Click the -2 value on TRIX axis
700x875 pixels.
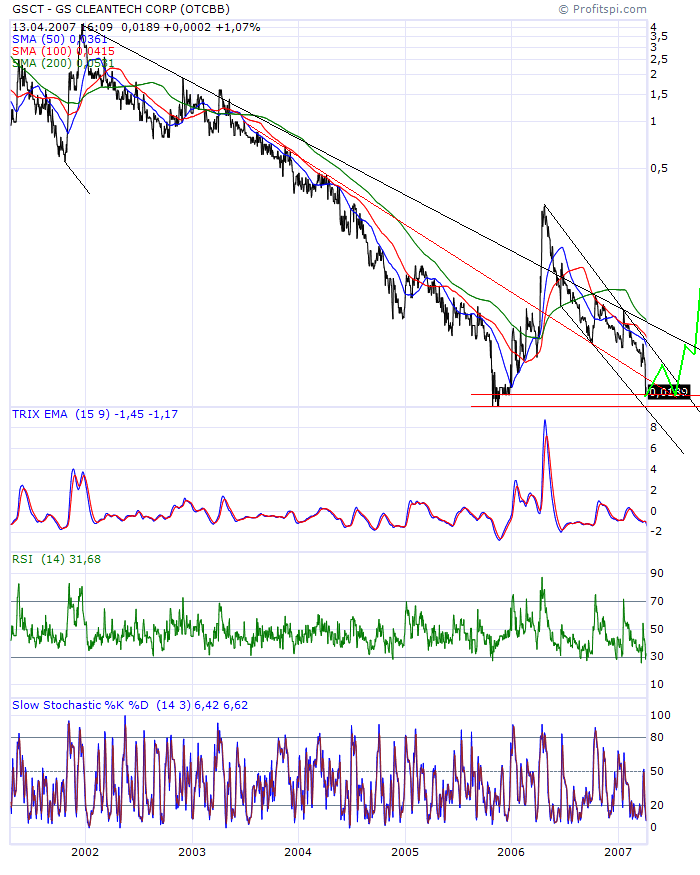point(656,531)
